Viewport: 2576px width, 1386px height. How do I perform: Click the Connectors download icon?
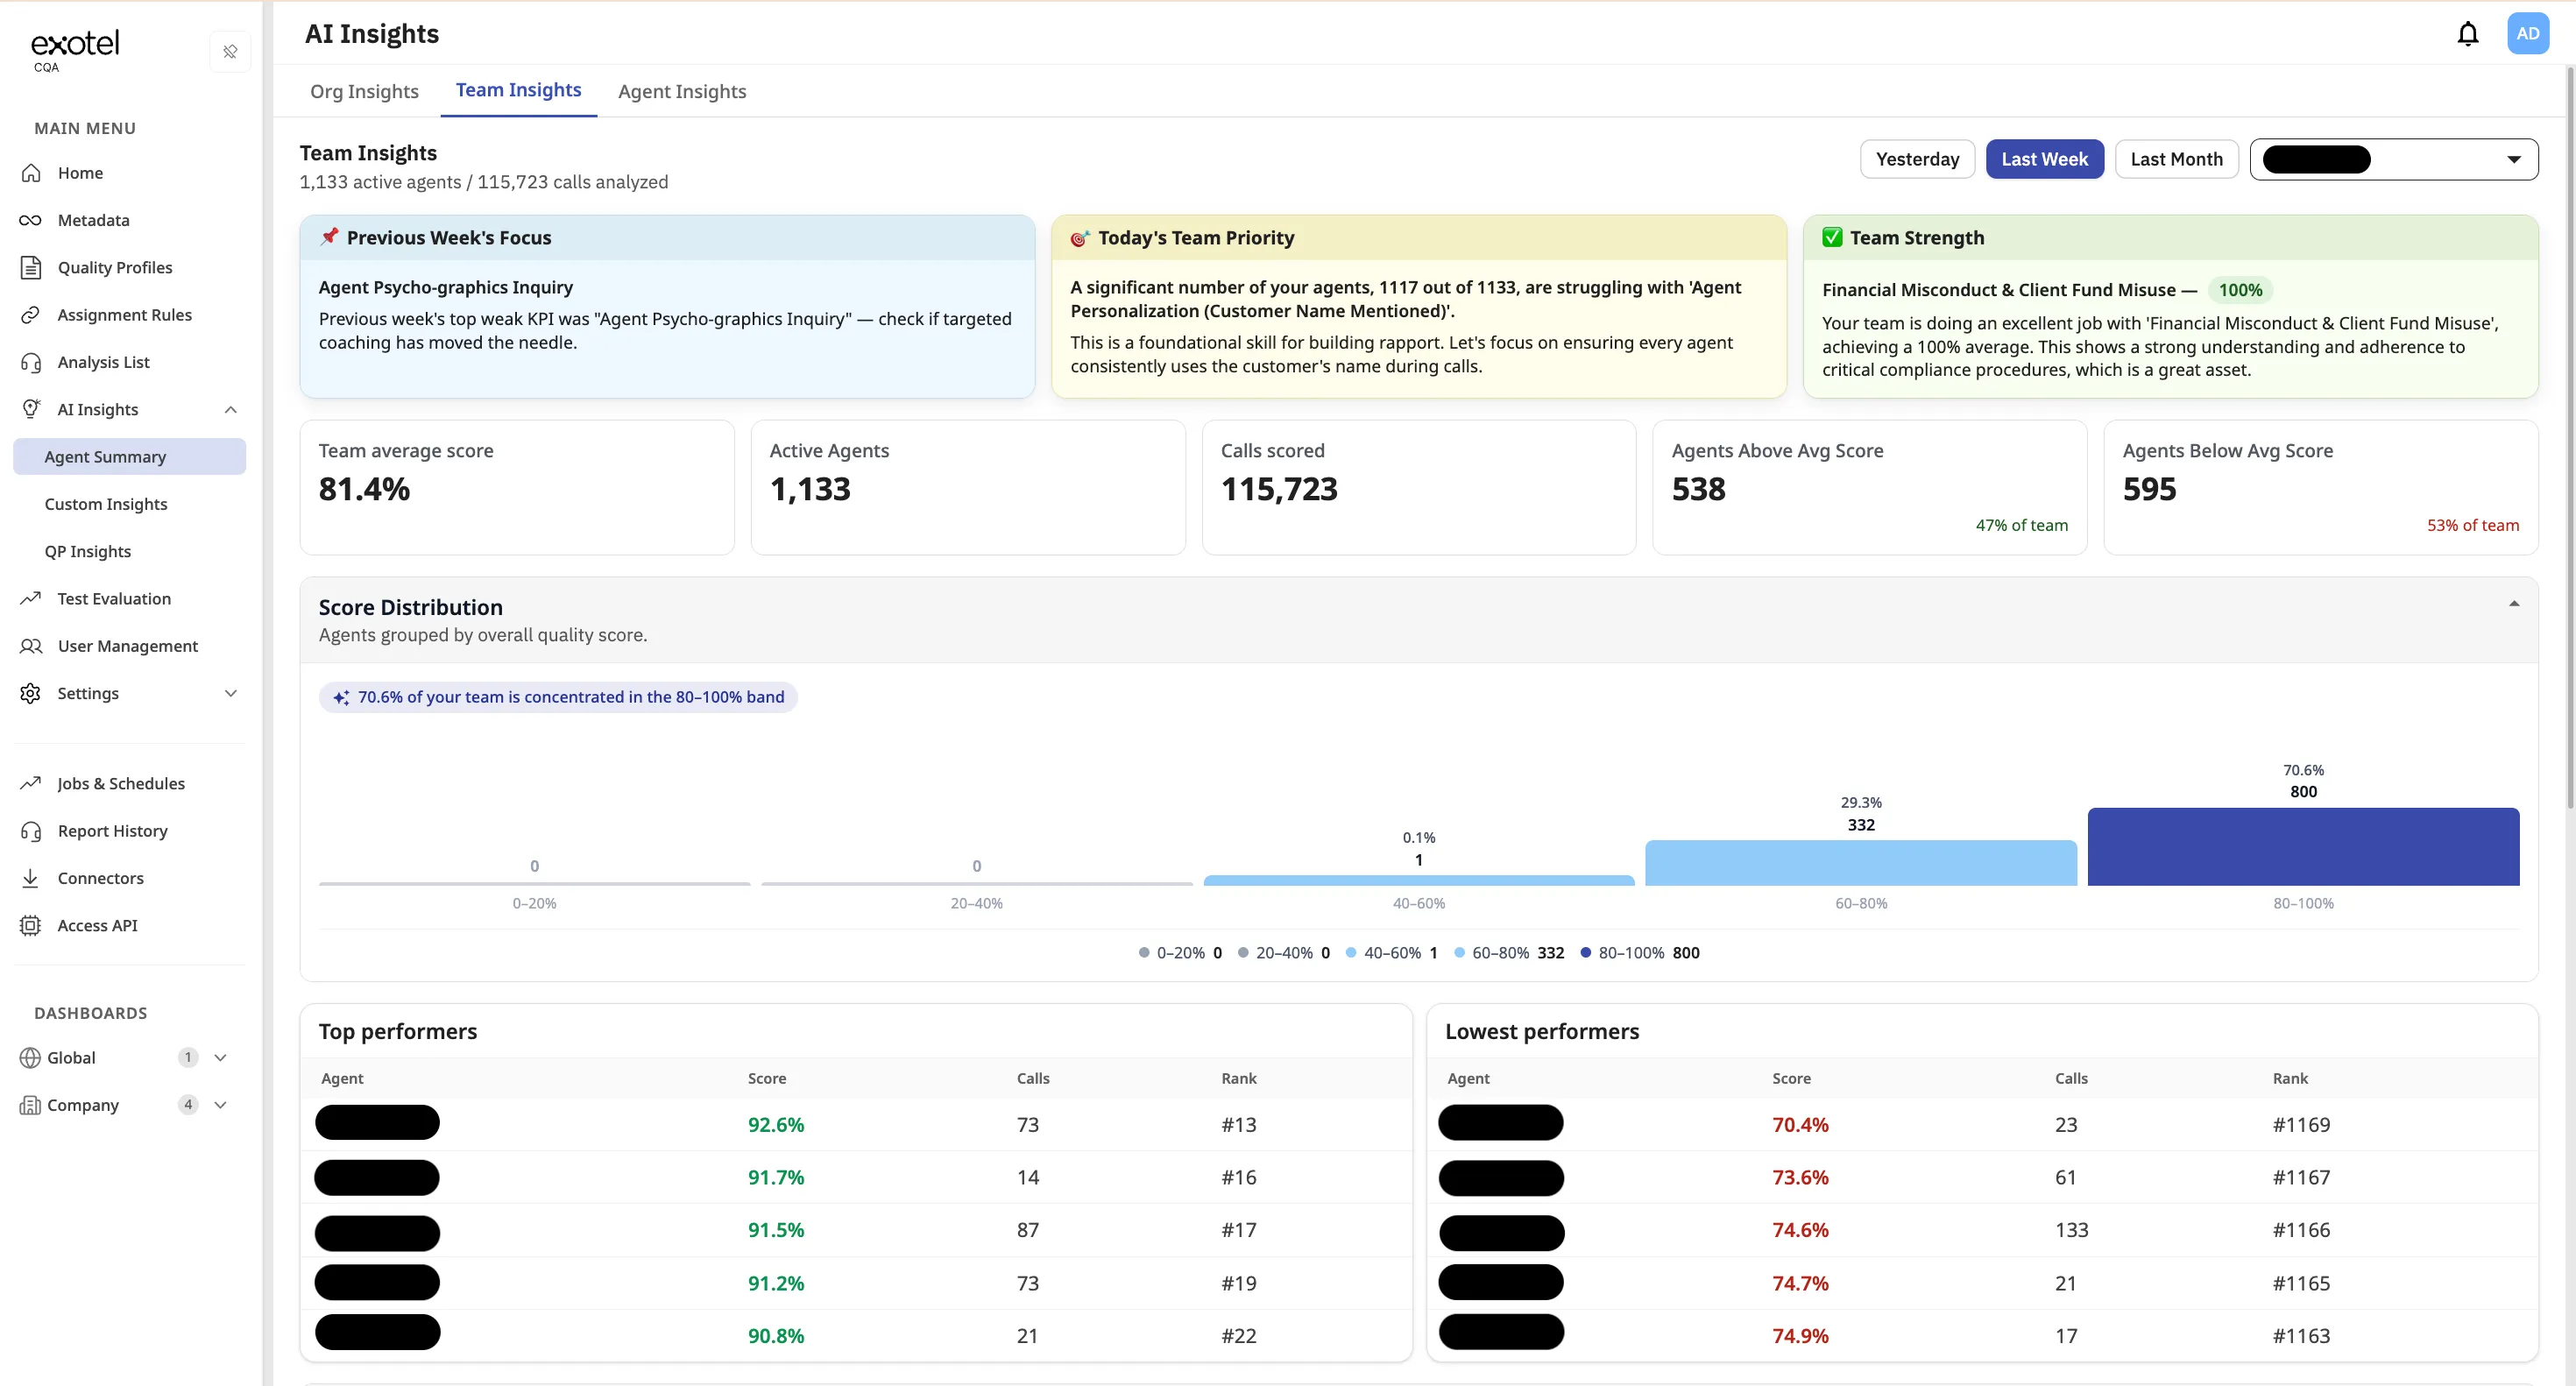pyautogui.click(x=31, y=878)
